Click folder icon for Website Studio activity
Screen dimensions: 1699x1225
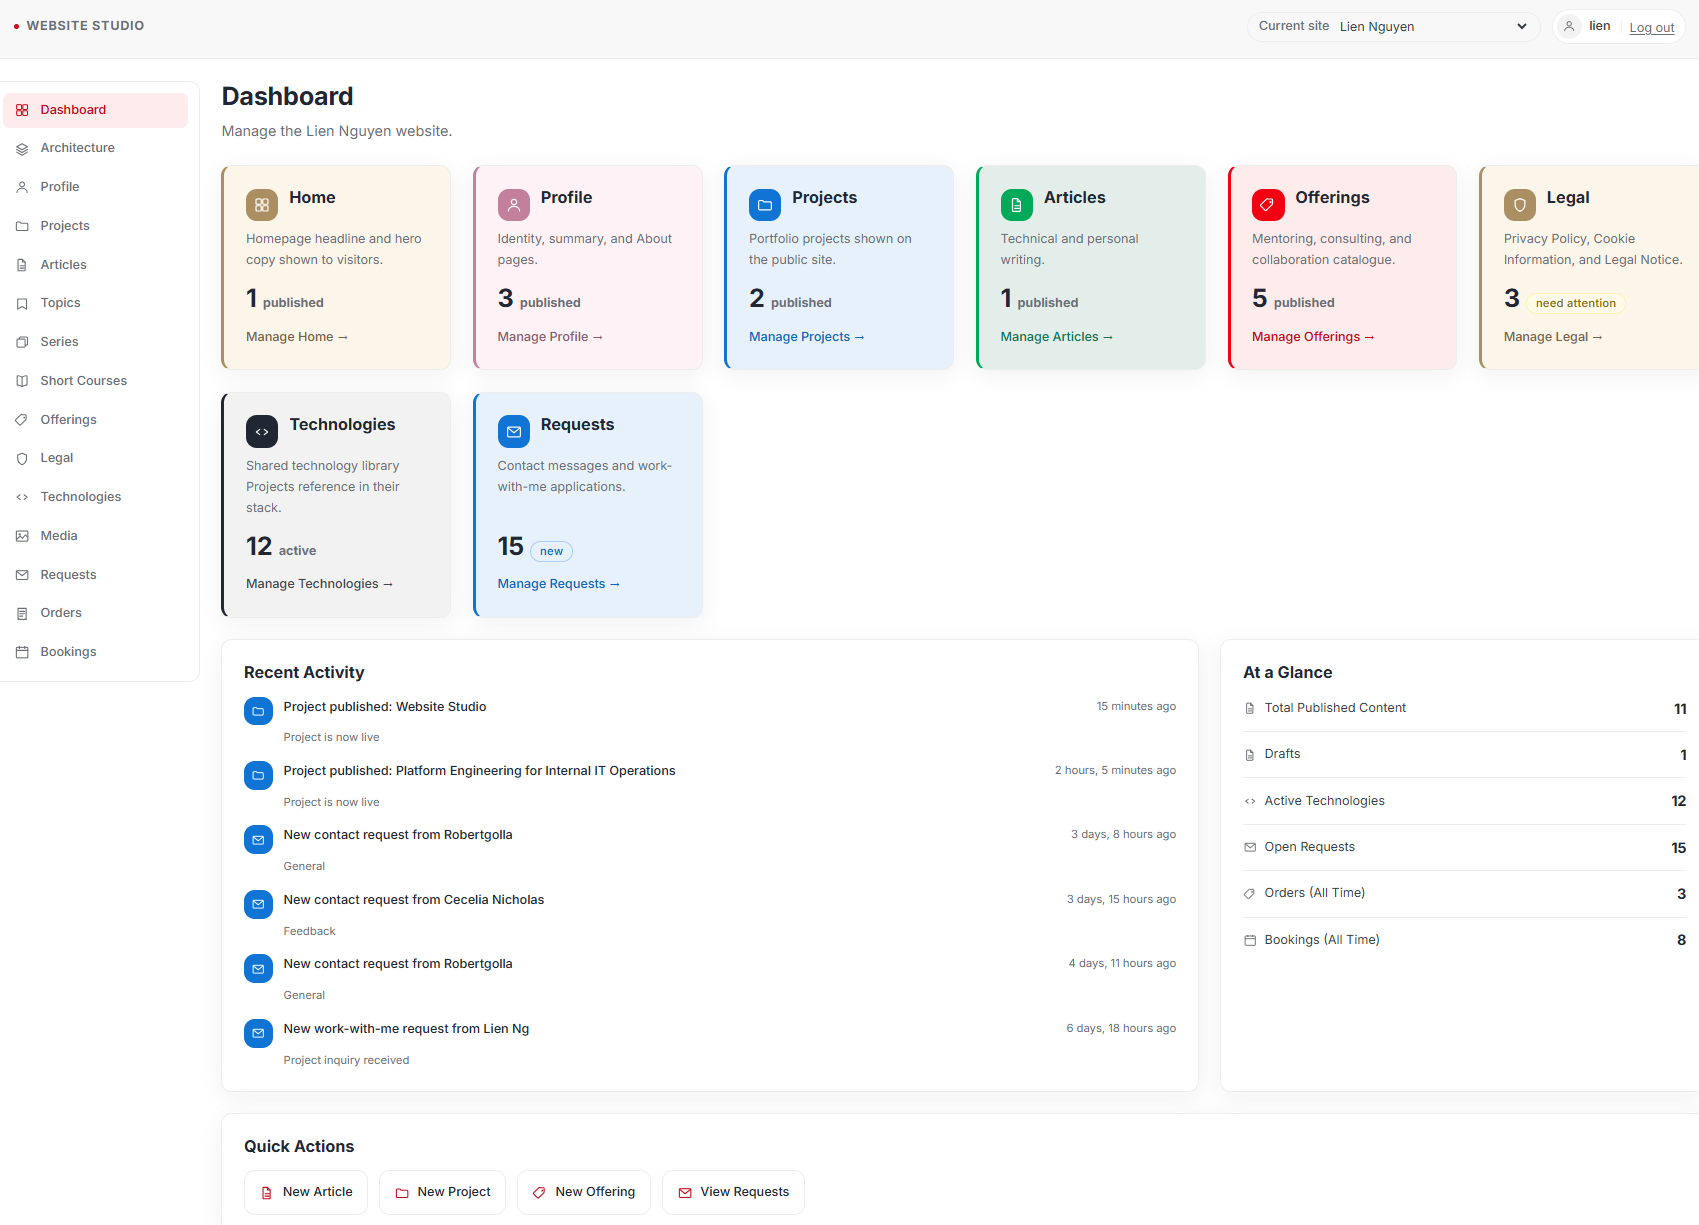pos(258,711)
